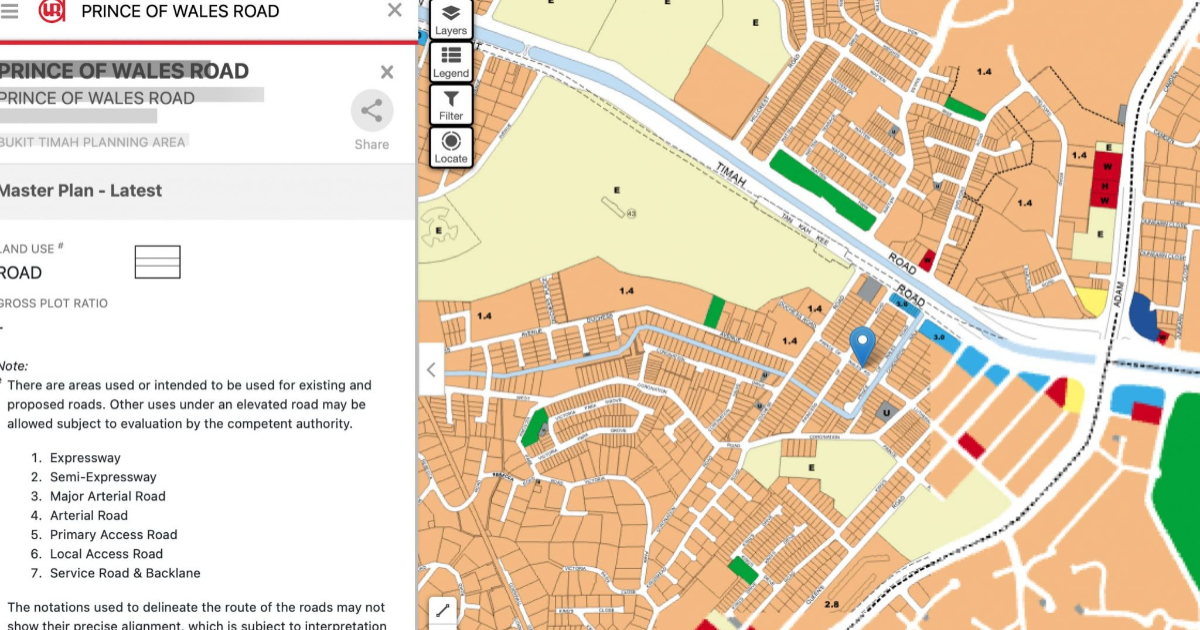The width and height of the screenshot is (1200, 630).
Task: Clear the search bar using top X
Action: [395, 11]
